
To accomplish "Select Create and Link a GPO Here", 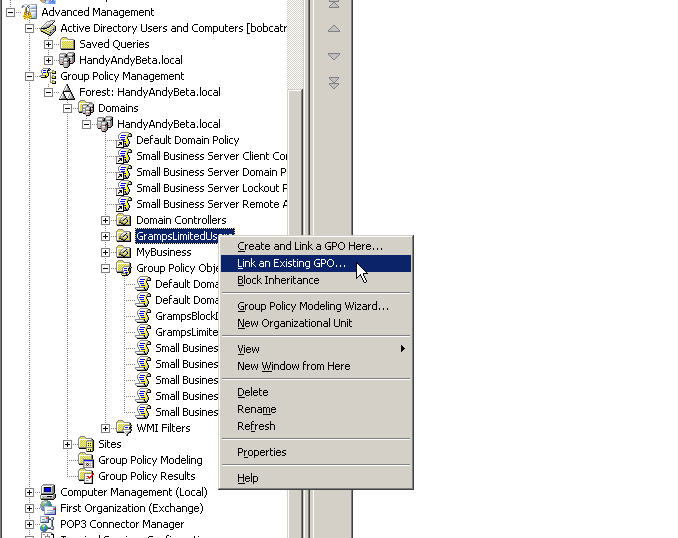I will pyautogui.click(x=309, y=246).
